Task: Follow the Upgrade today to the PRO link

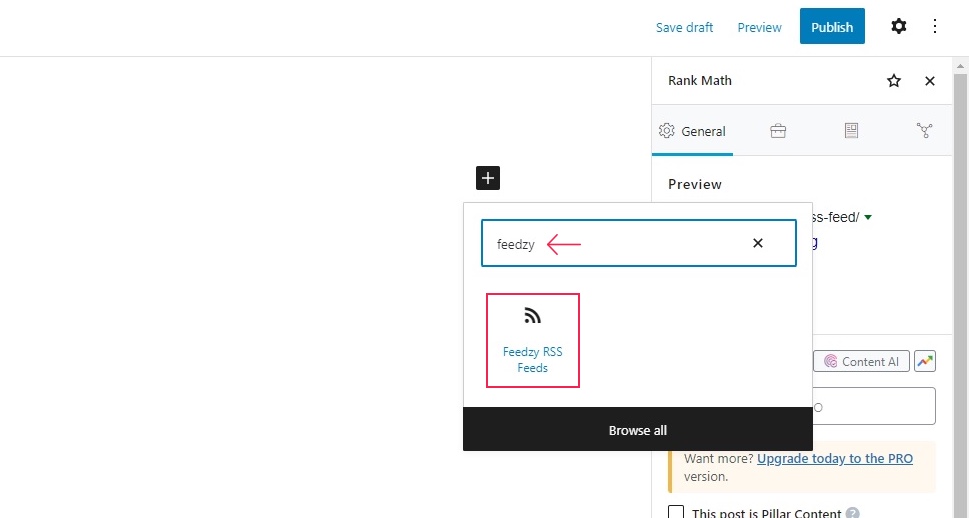Action: tap(835, 459)
